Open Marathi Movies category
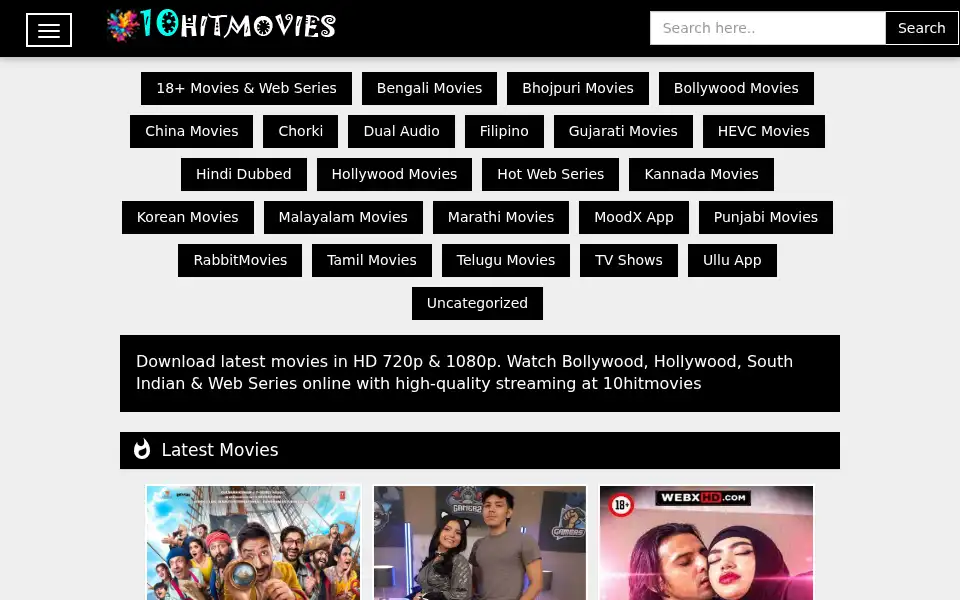 501,217
